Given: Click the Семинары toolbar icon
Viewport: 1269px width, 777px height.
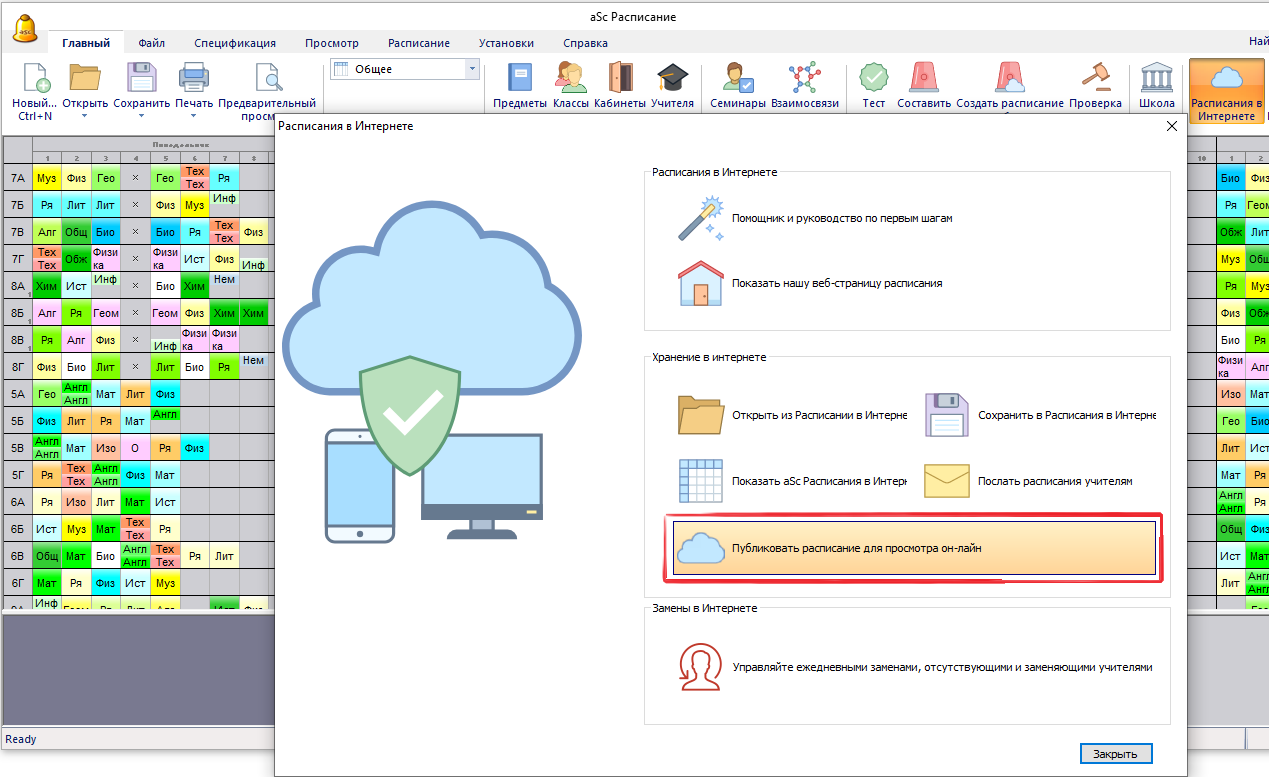Looking at the screenshot, I should pos(737,79).
